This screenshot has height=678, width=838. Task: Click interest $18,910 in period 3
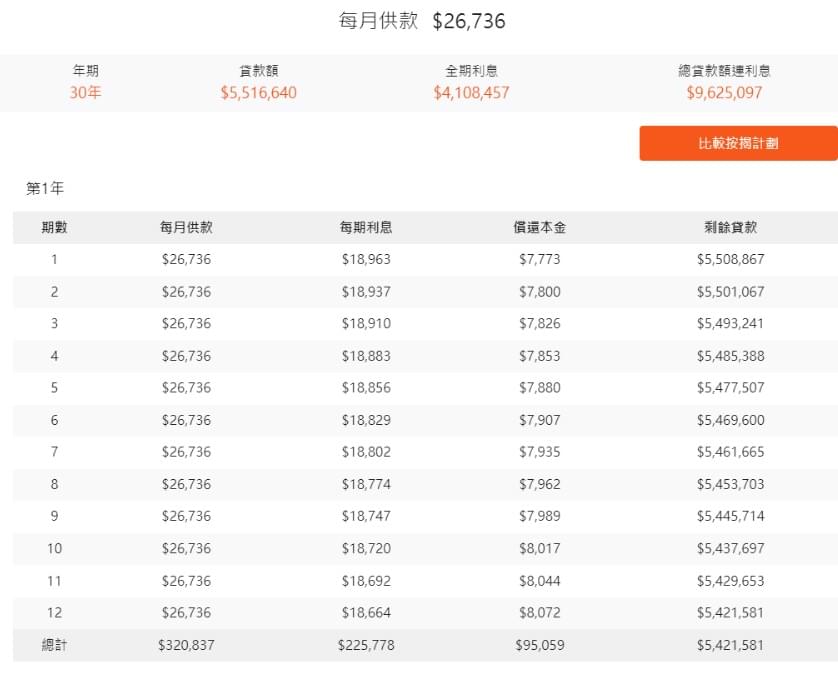tap(366, 323)
